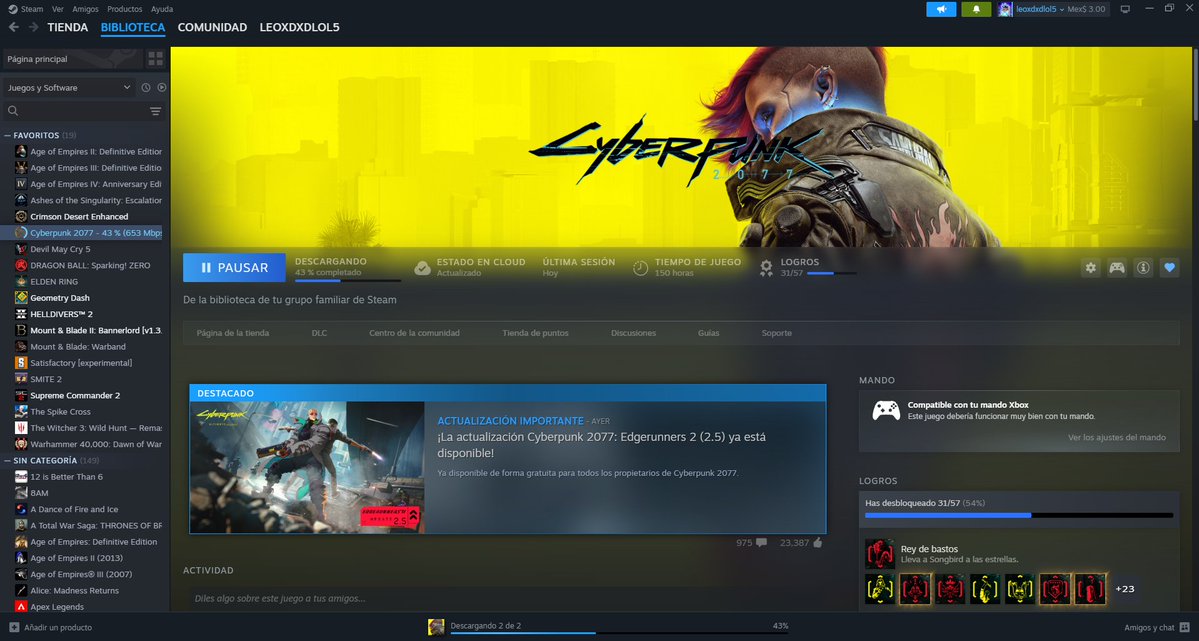1199x641 pixels.
Task: Show recent games clock filter
Action: pyautogui.click(x=145, y=87)
